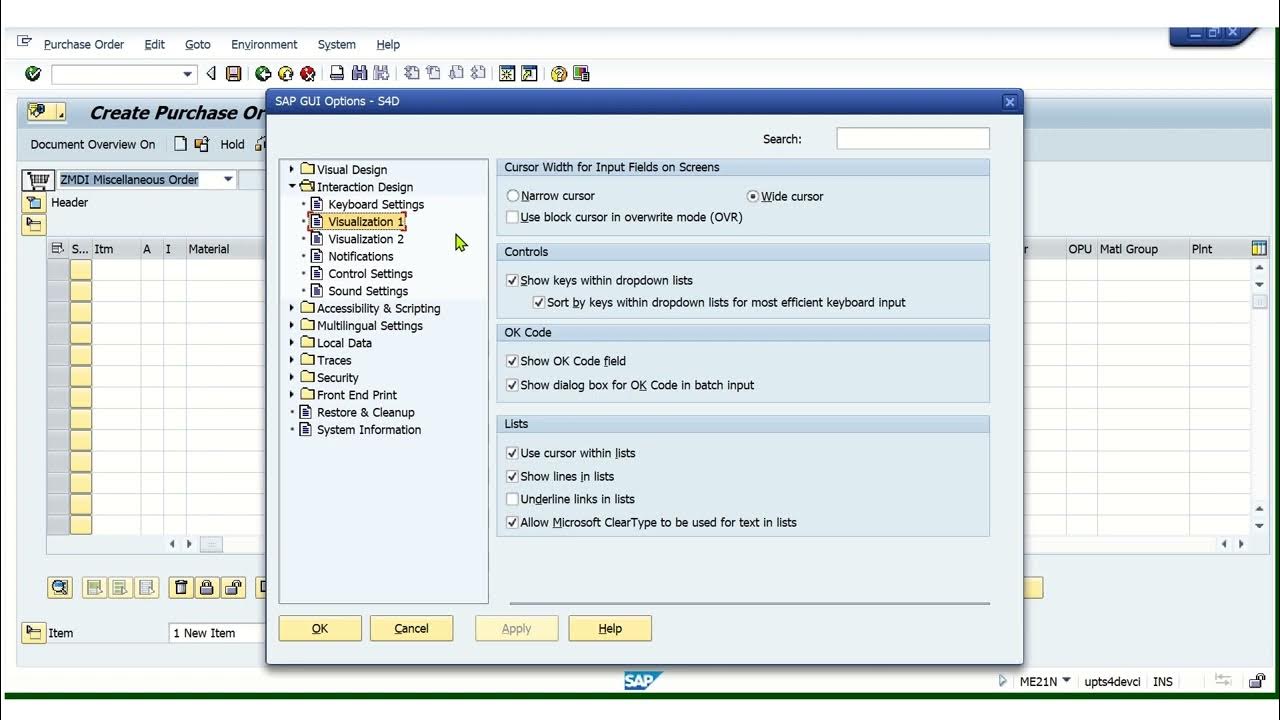Click the Help button in the dialog
This screenshot has height=720, width=1280.
tap(610, 628)
